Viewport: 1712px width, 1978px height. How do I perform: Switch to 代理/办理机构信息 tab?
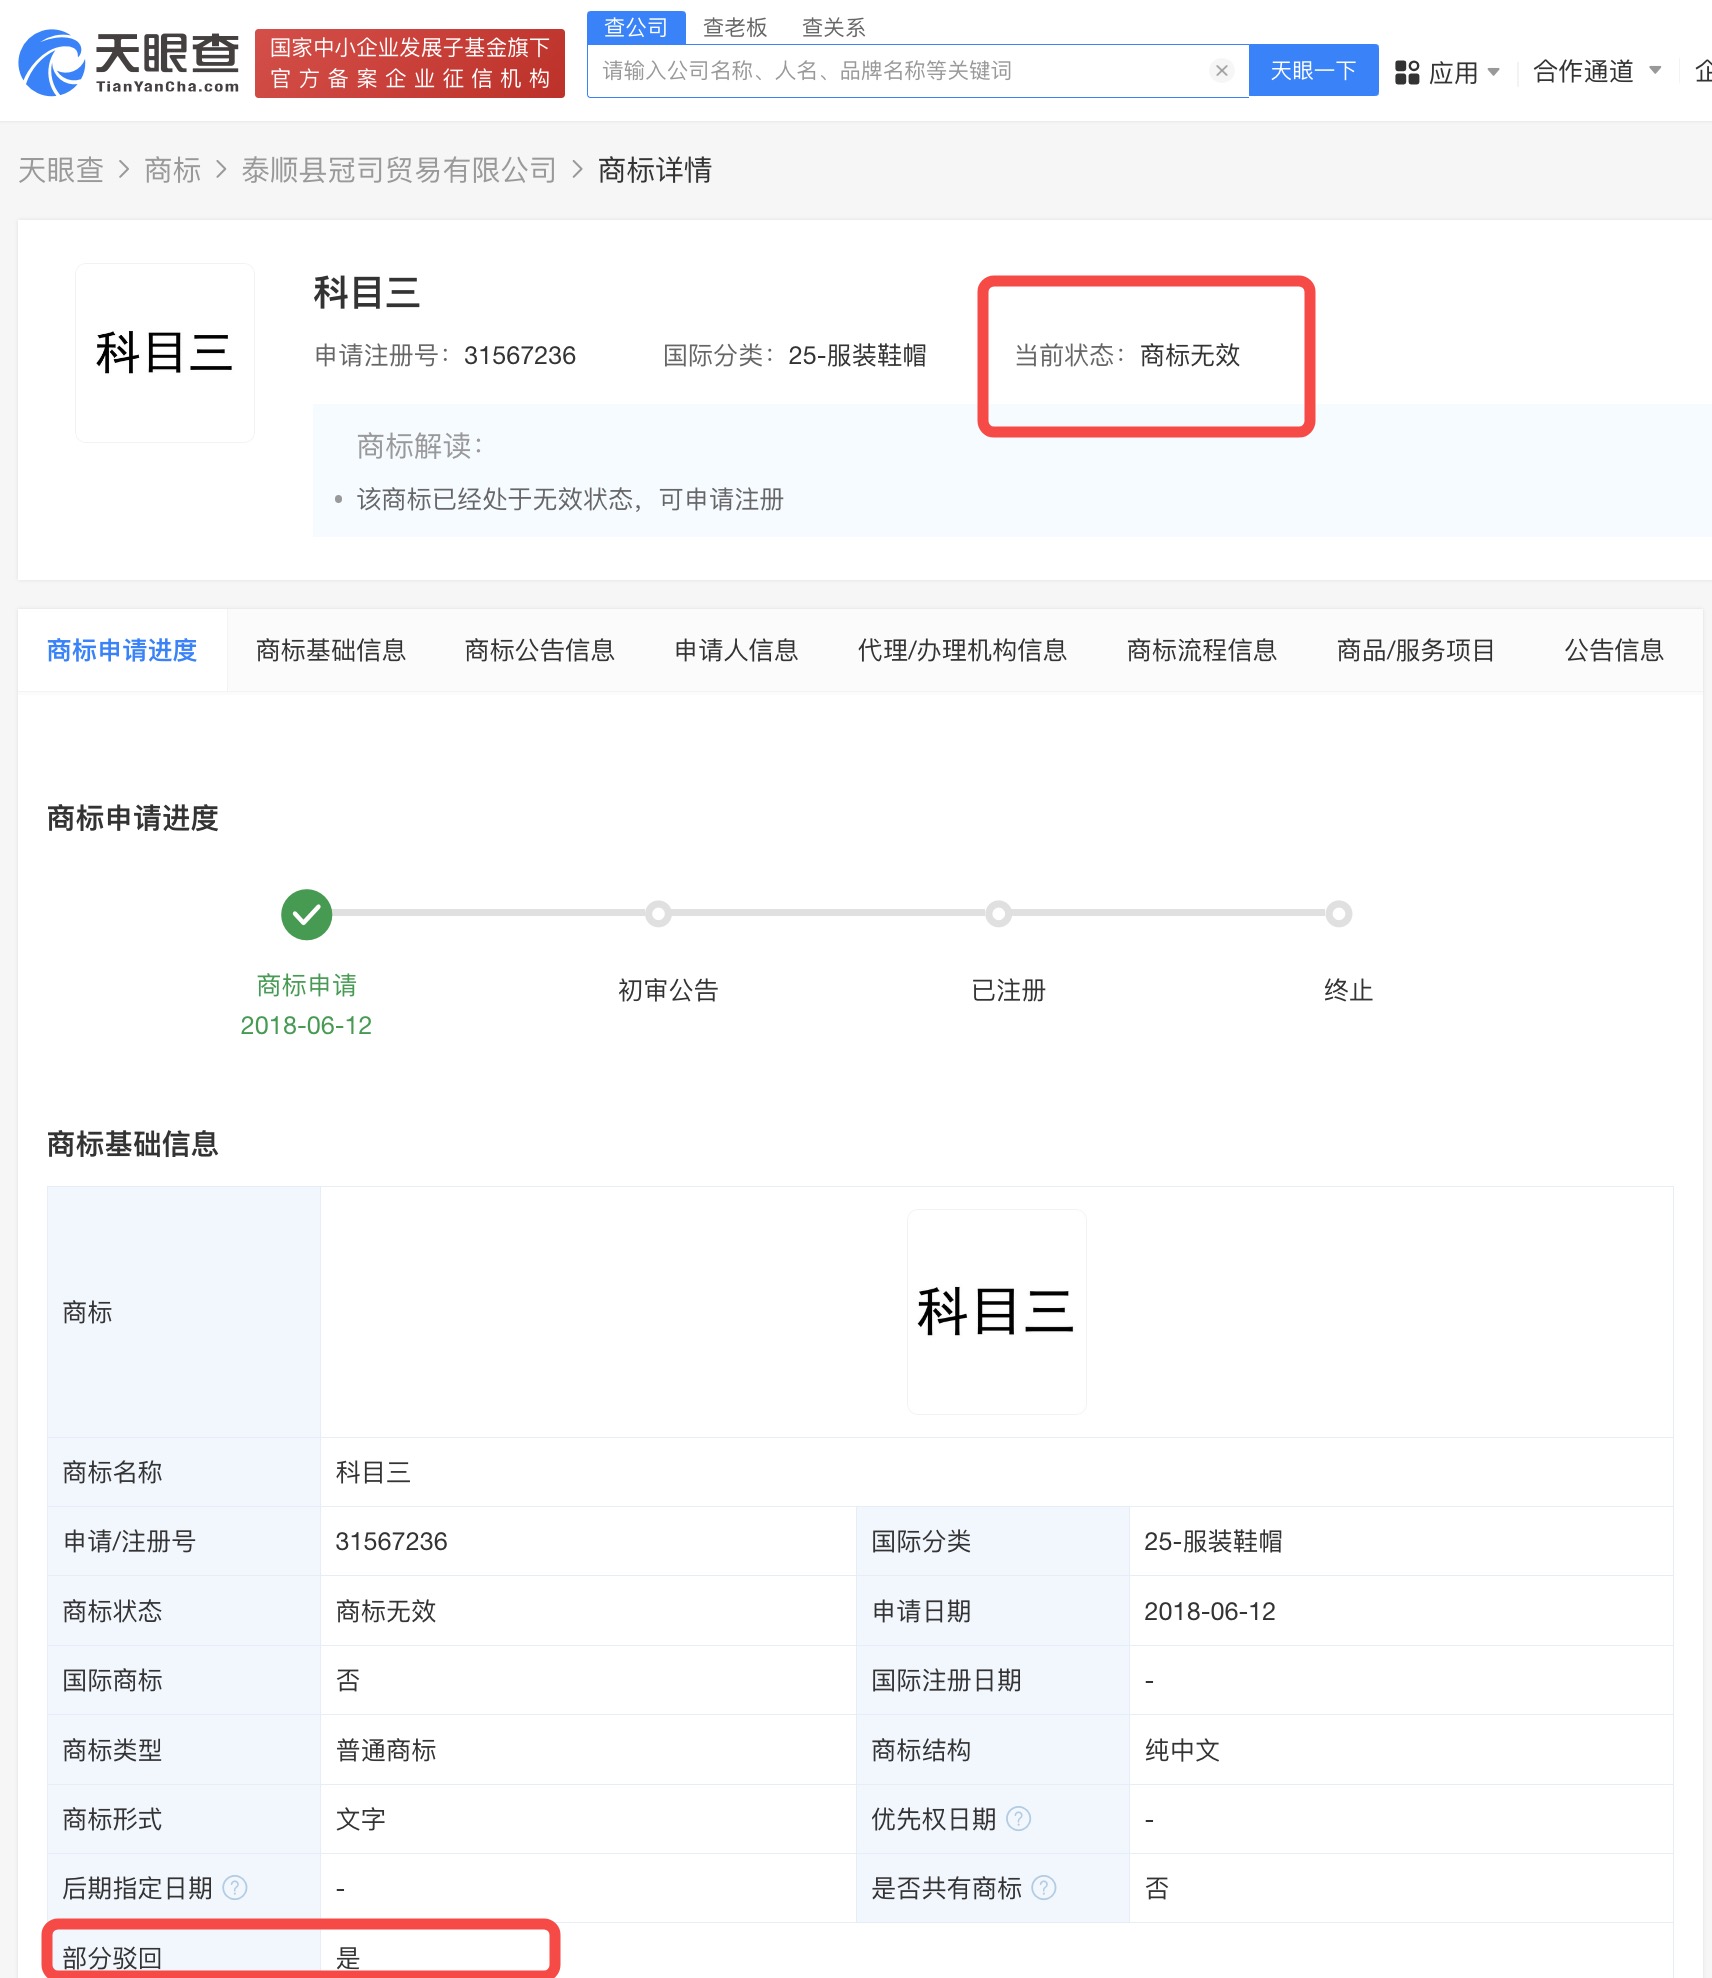pos(962,650)
